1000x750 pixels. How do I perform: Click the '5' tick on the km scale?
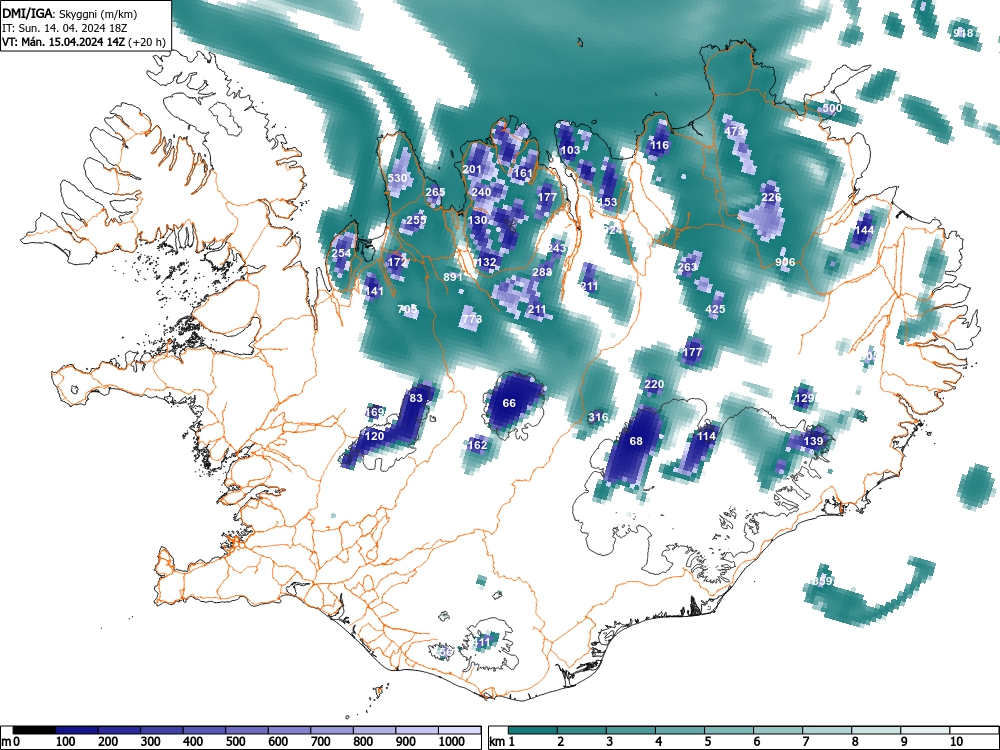pyautogui.click(x=708, y=742)
